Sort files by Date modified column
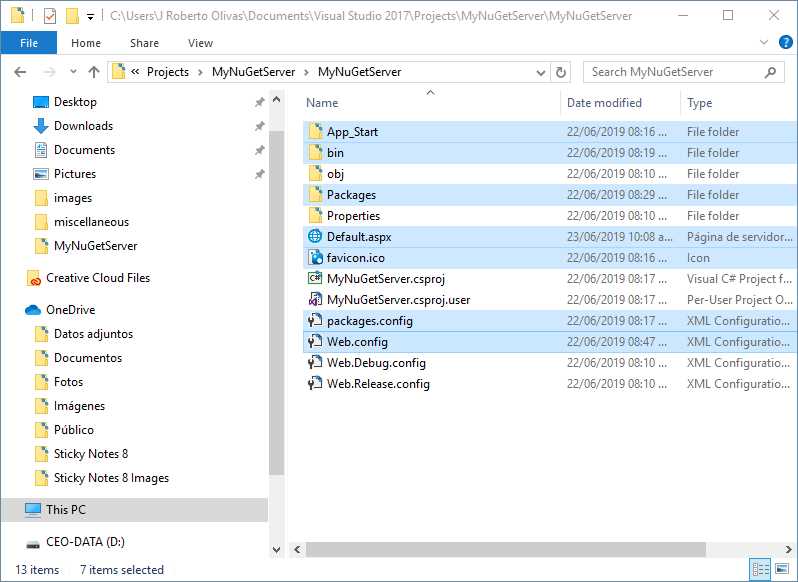The width and height of the screenshot is (798, 582). (x=604, y=103)
